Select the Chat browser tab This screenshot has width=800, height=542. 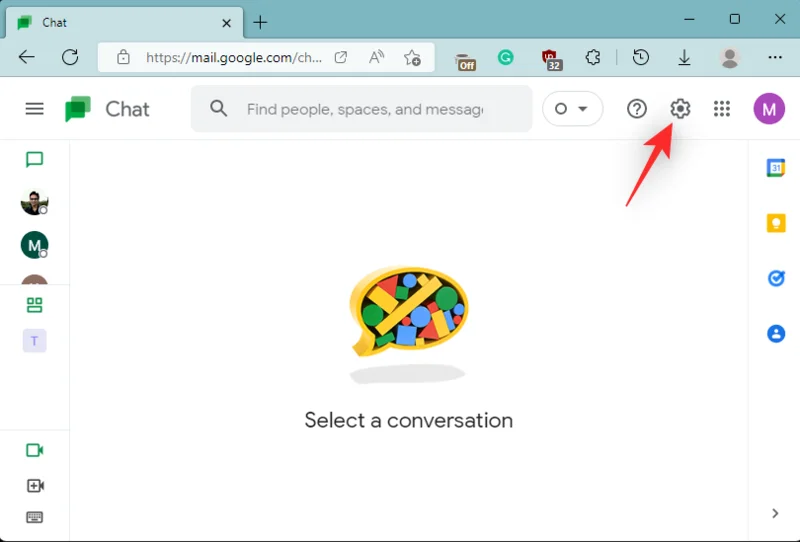124,22
